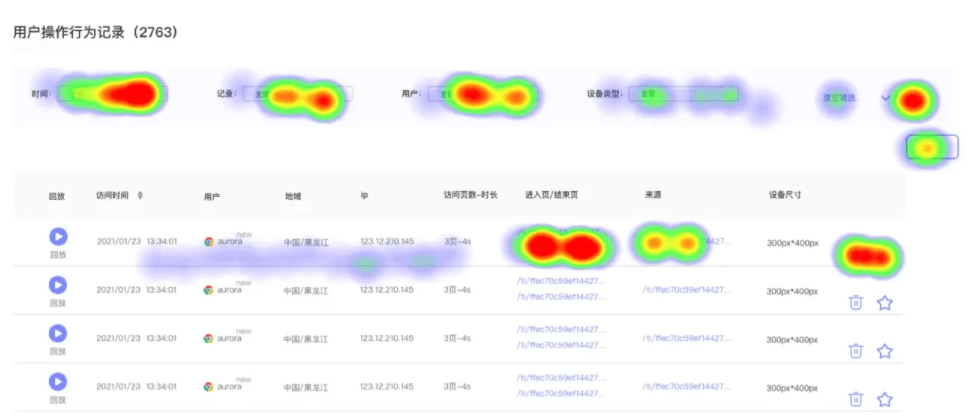Click the 用户 column header
The width and height of the screenshot is (967, 416).
point(212,197)
